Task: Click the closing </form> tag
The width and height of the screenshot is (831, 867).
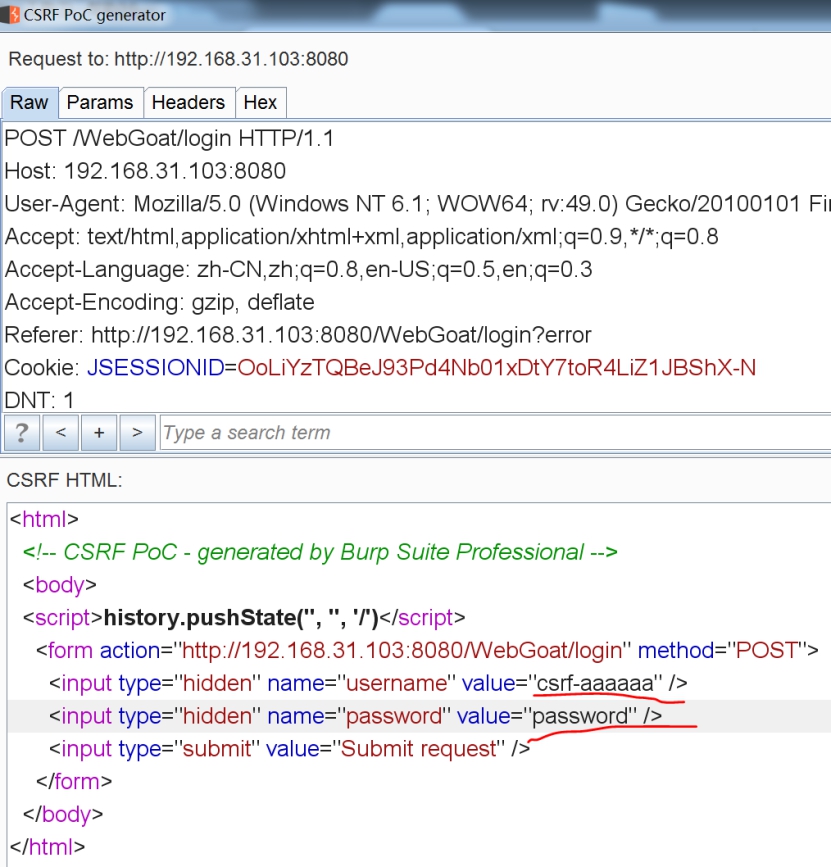Action: click(74, 782)
